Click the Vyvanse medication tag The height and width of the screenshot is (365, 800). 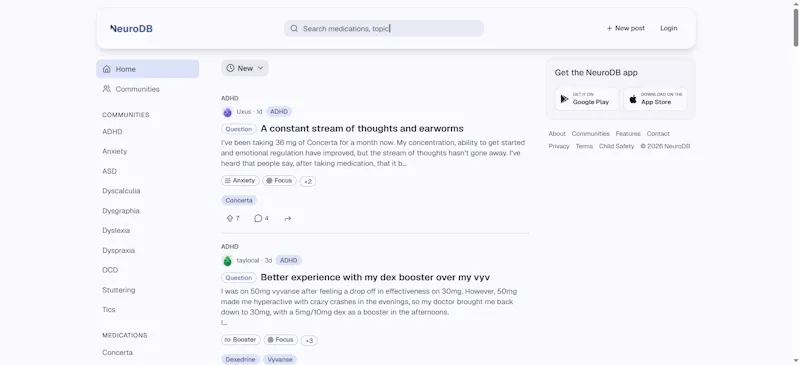pos(280,359)
